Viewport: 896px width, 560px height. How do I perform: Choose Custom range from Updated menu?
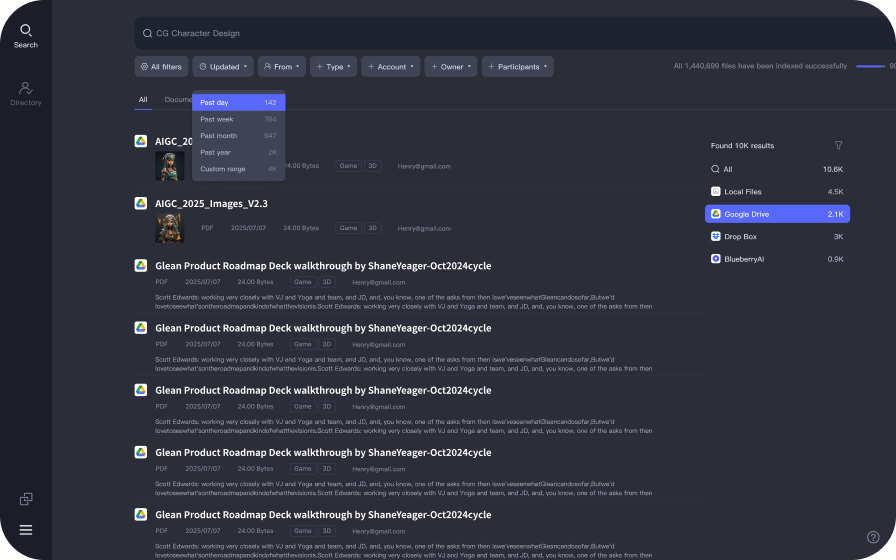[238, 169]
